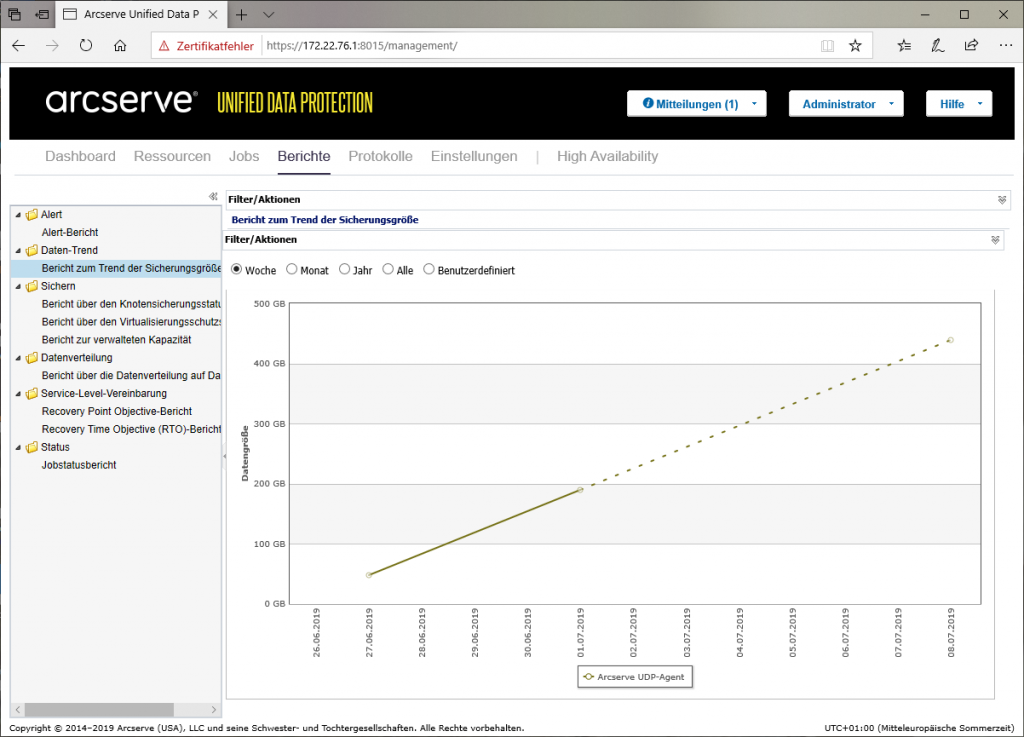The image size is (1024, 737).
Task: Open the Administrator dropdown menu
Action: click(845, 104)
